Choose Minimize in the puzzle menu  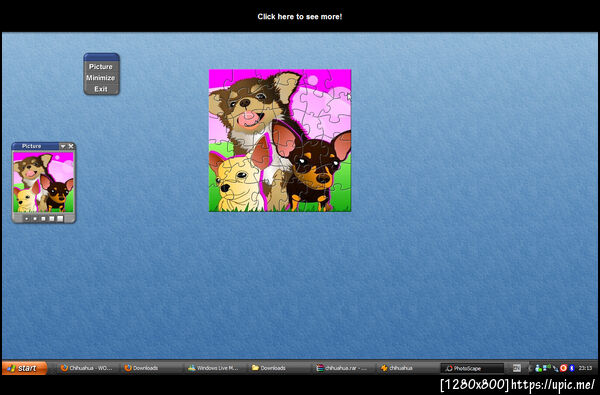pos(101,78)
